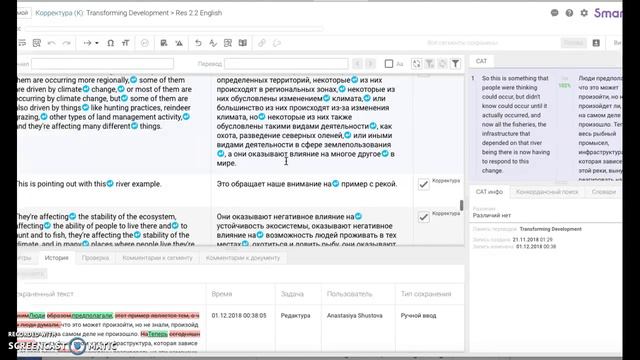Toggle confirmation checkmark for river example segment

click(x=424, y=184)
